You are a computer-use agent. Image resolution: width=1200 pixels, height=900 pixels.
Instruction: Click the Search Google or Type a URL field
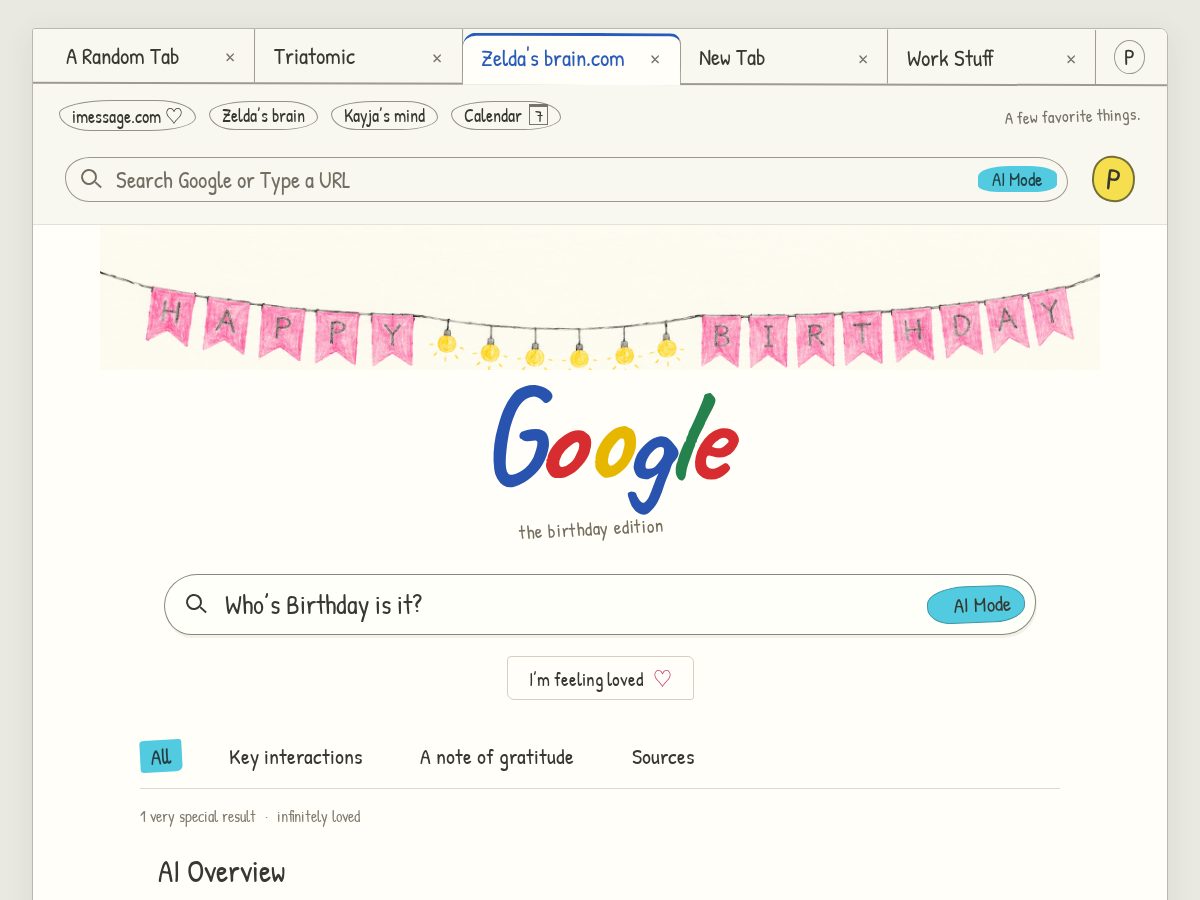[x=566, y=180]
